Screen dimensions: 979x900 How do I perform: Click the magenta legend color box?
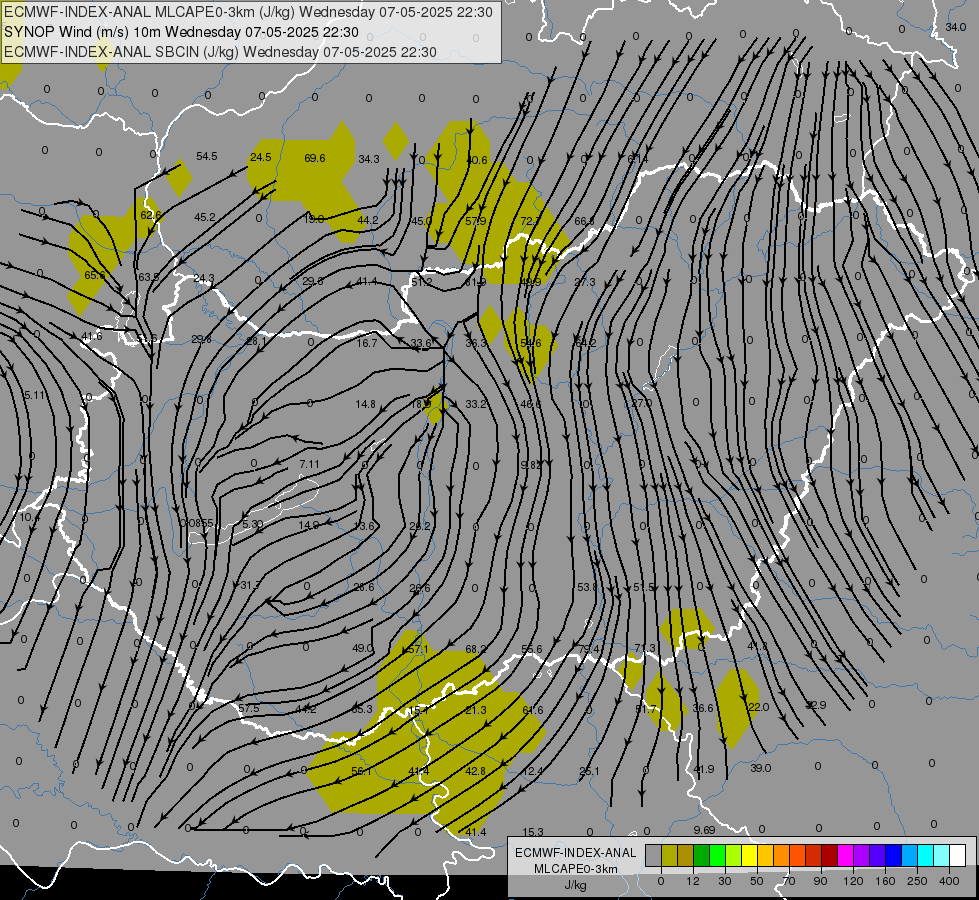[x=845, y=855]
